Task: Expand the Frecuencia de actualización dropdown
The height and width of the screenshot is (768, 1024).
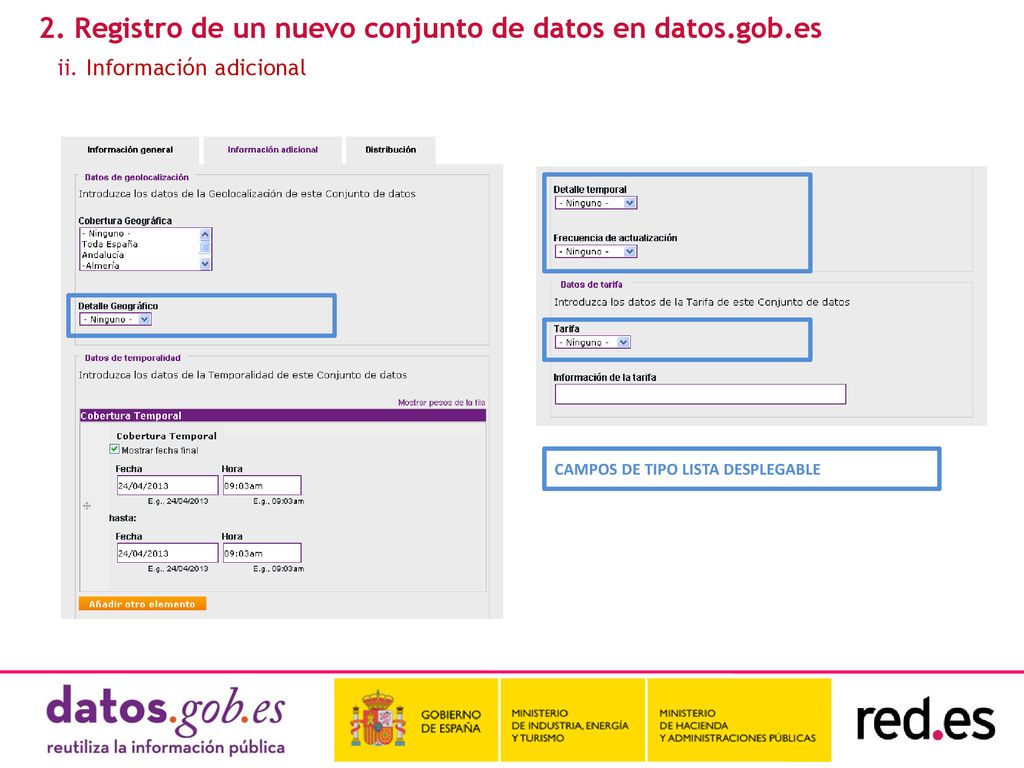Action: (596, 251)
